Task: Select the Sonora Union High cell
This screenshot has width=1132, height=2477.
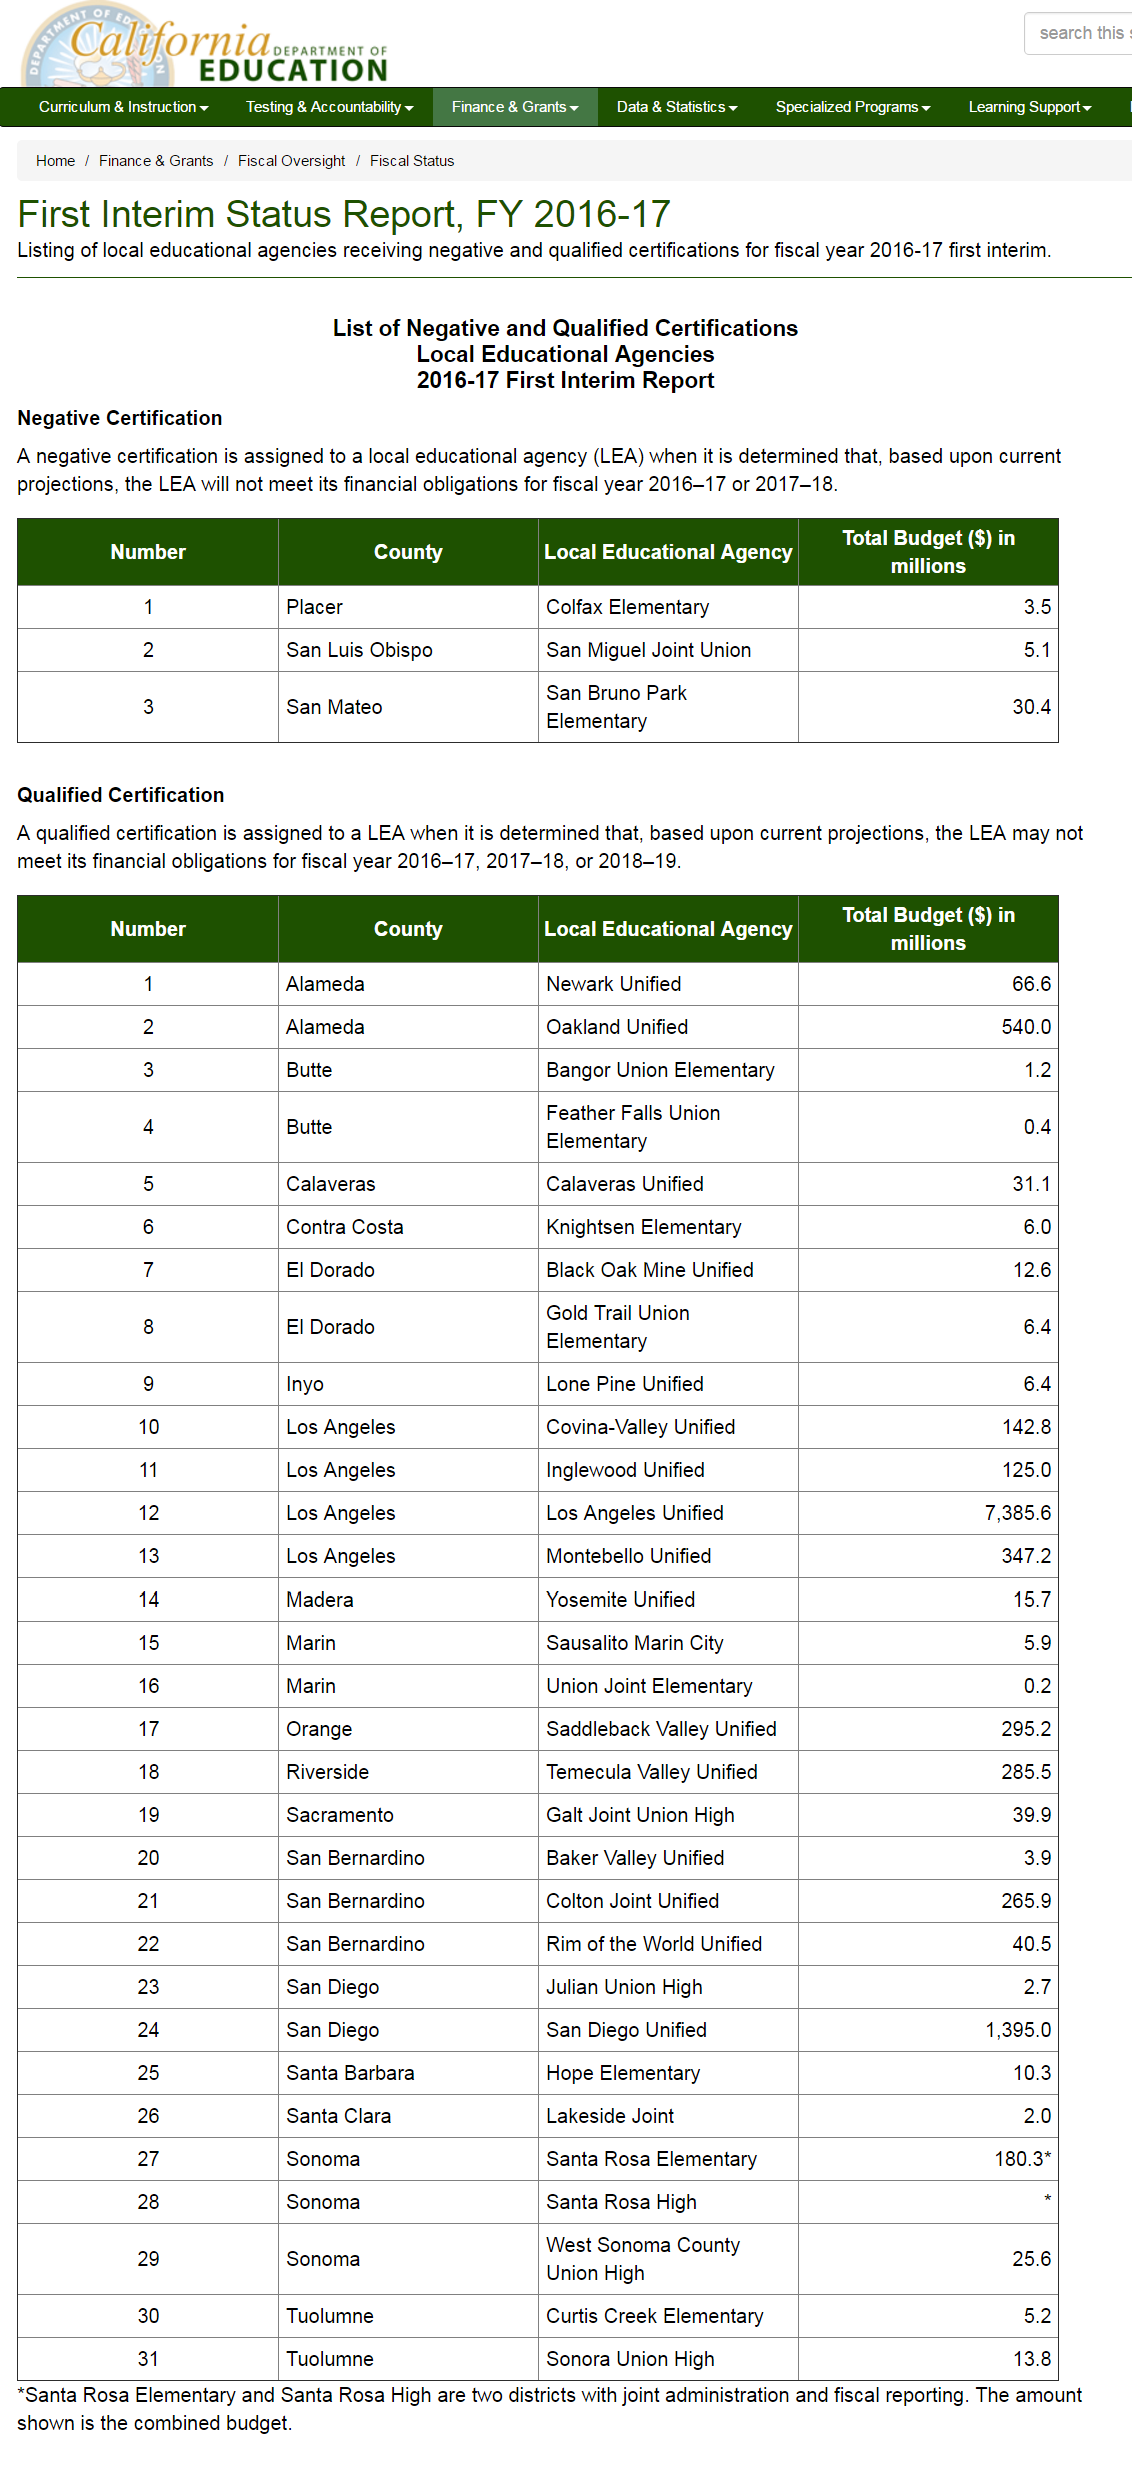Action: tap(630, 2359)
